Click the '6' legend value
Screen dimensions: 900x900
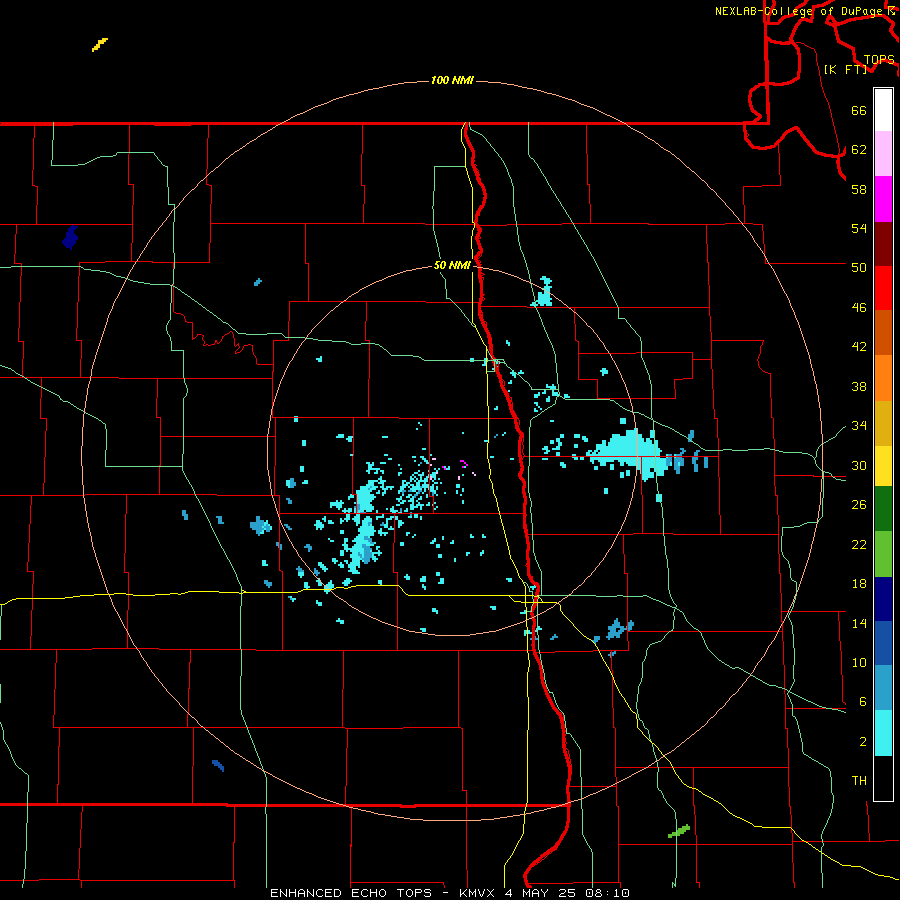pyautogui.click(x=862, y=702)
